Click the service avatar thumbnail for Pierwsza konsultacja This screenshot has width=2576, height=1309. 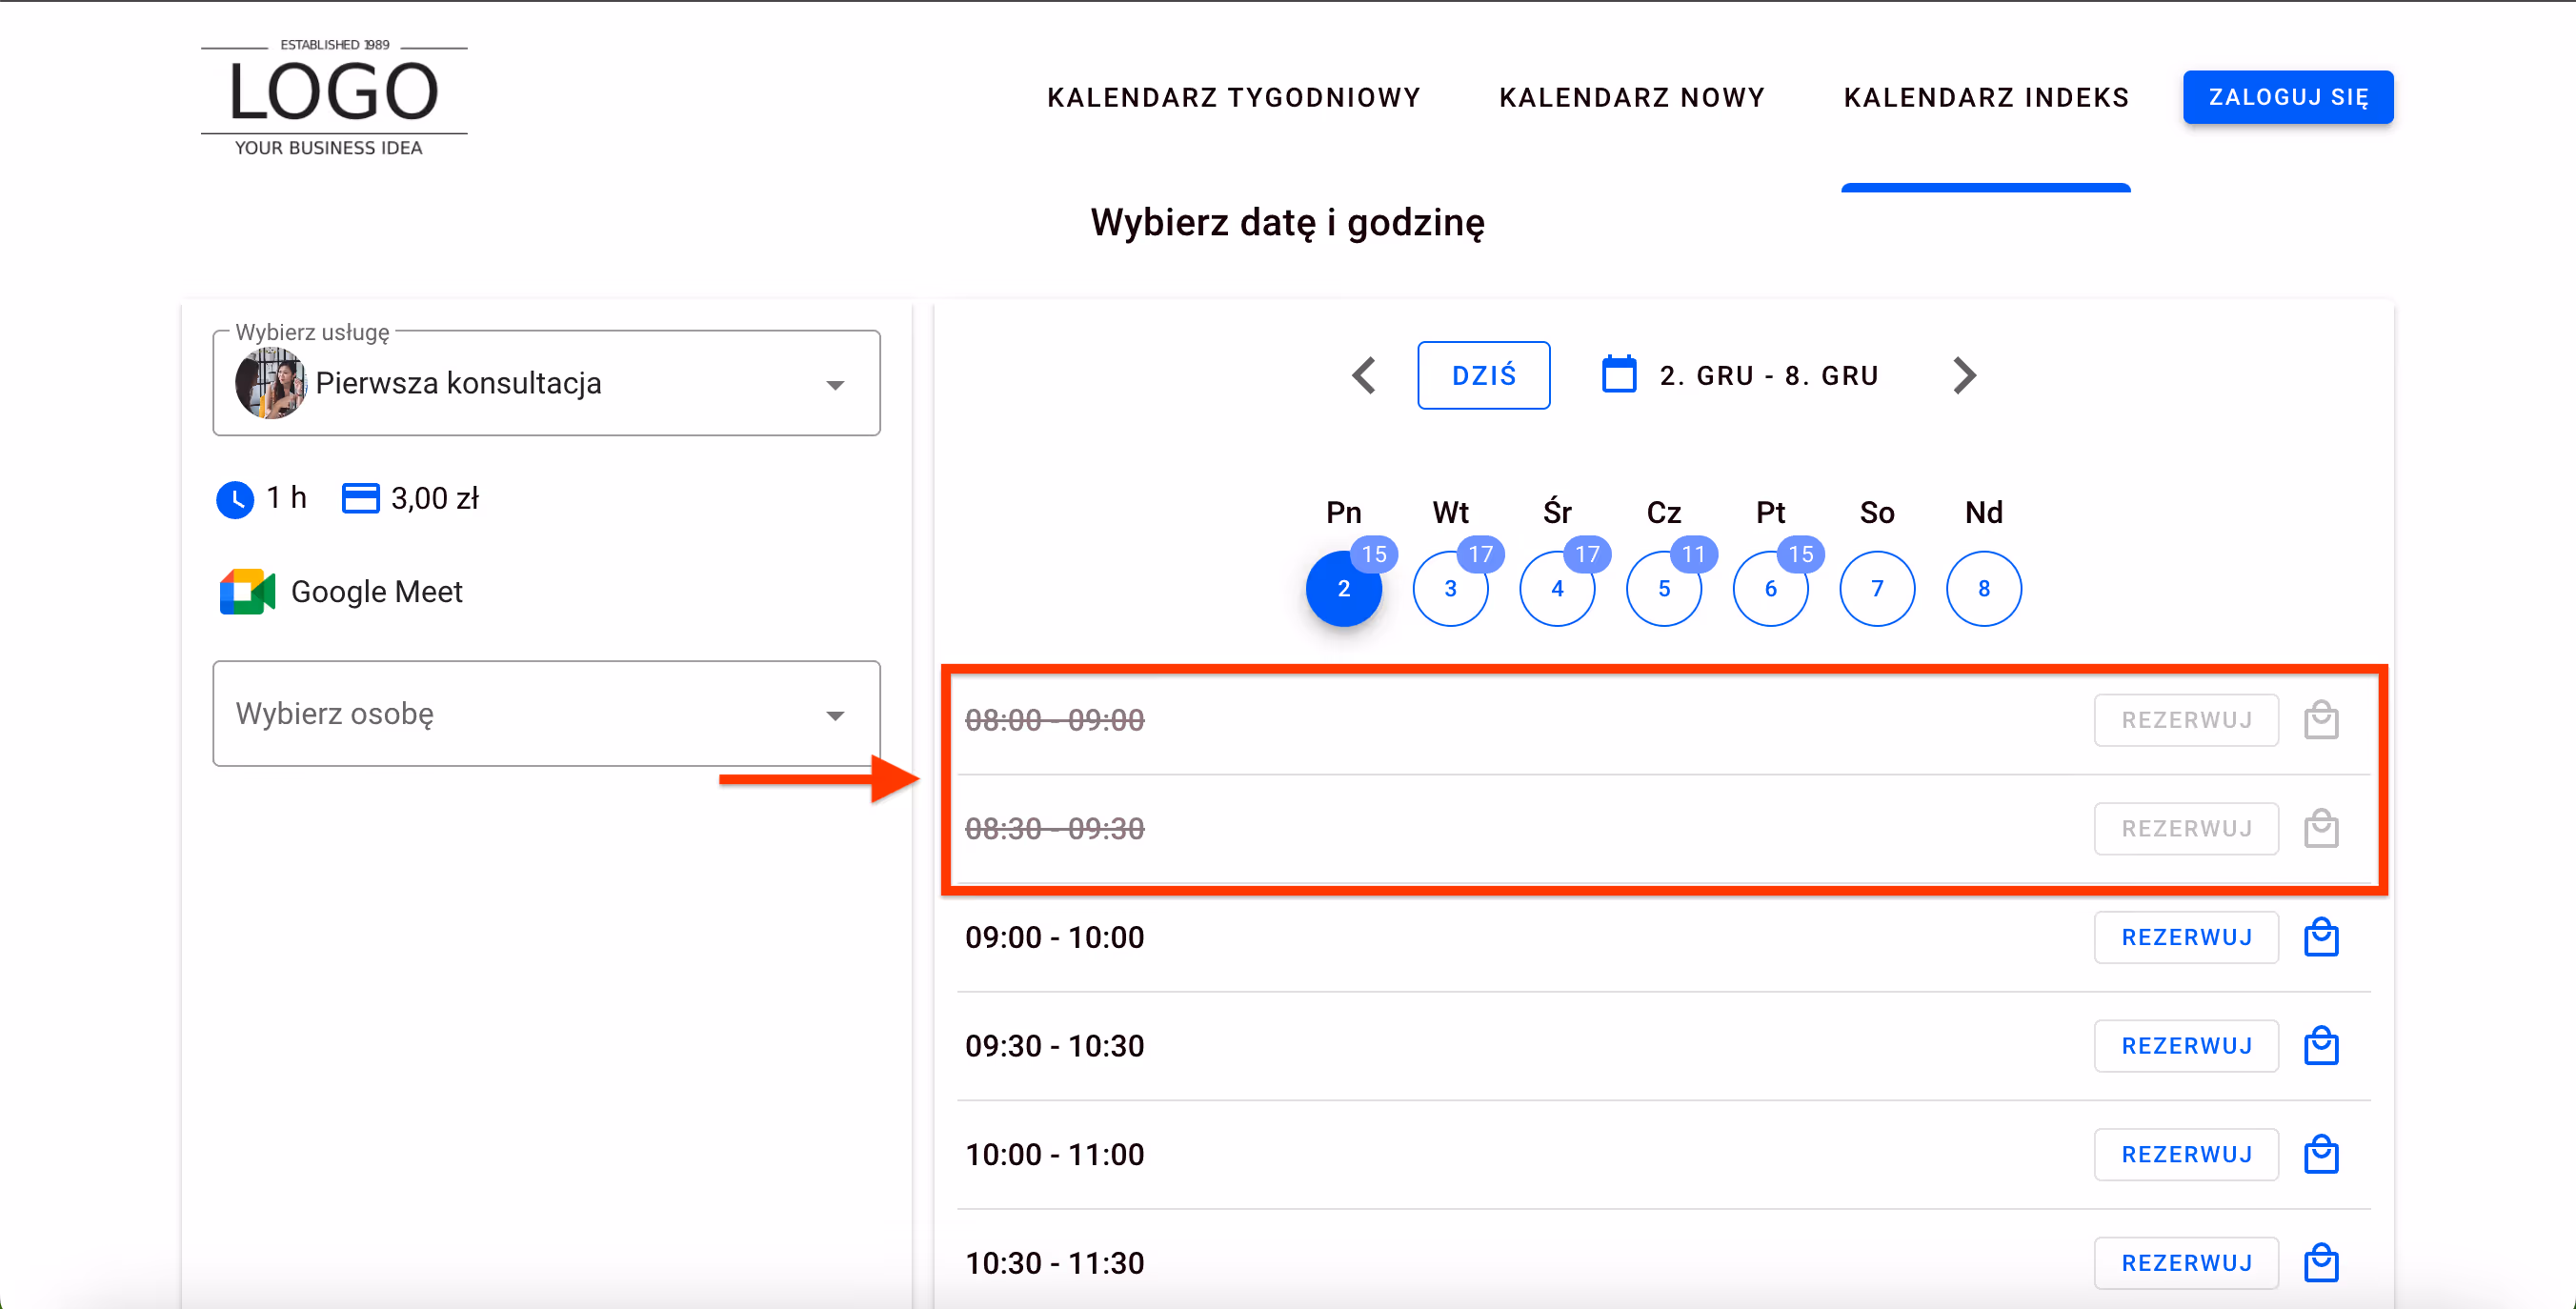click(x=269, y=383)
